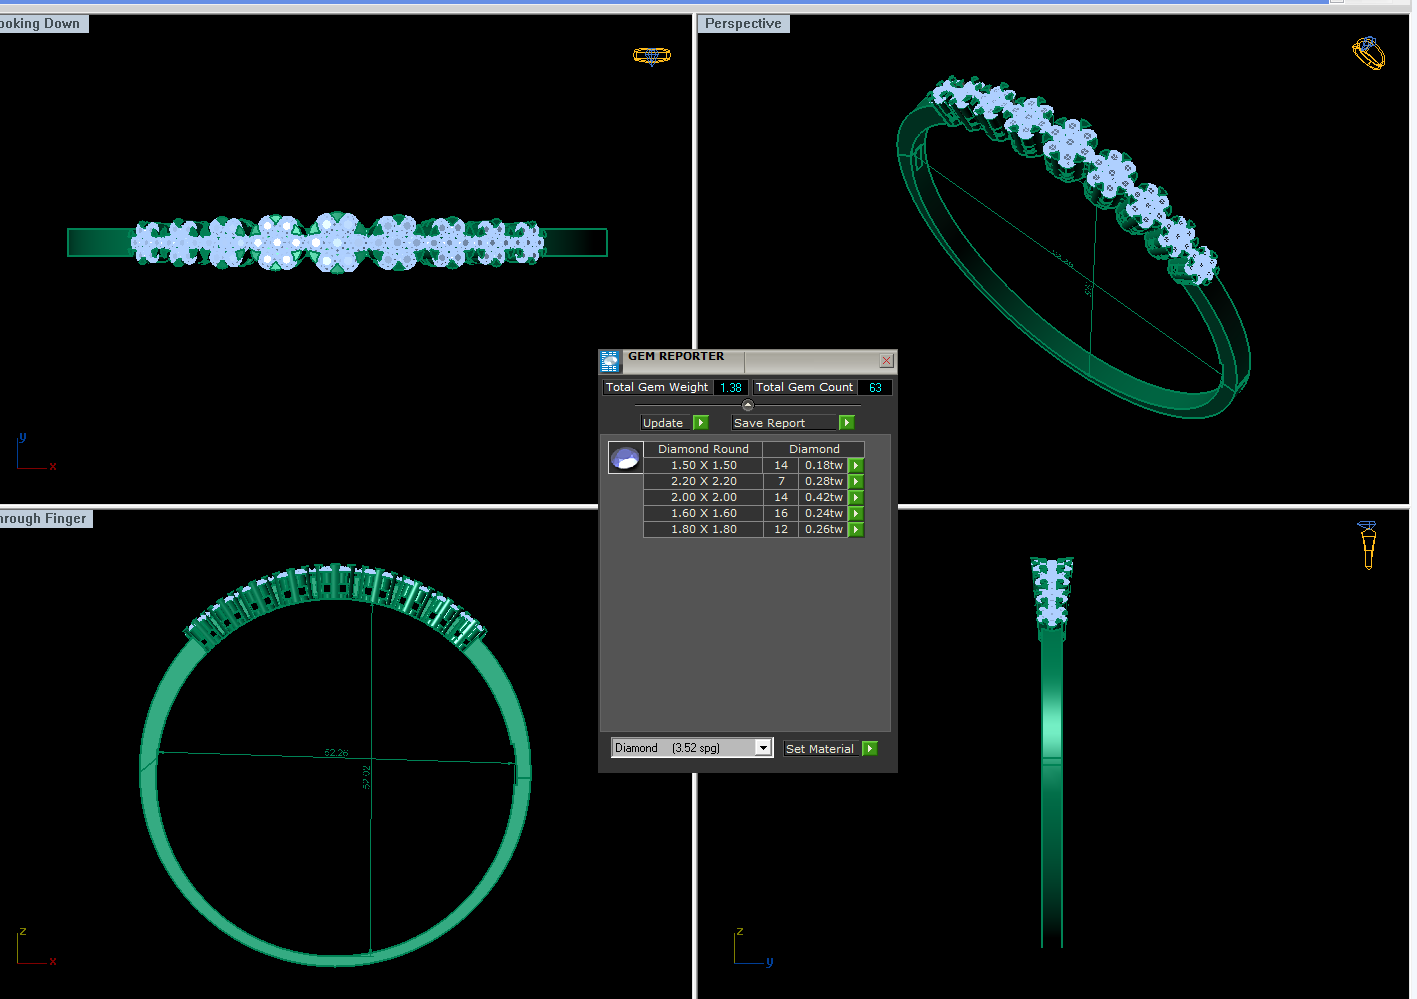Image resolution: width=1417 pixels, height=999 pixels.
Task: Close the Gem Reporter panel
Action: point(886,361)
